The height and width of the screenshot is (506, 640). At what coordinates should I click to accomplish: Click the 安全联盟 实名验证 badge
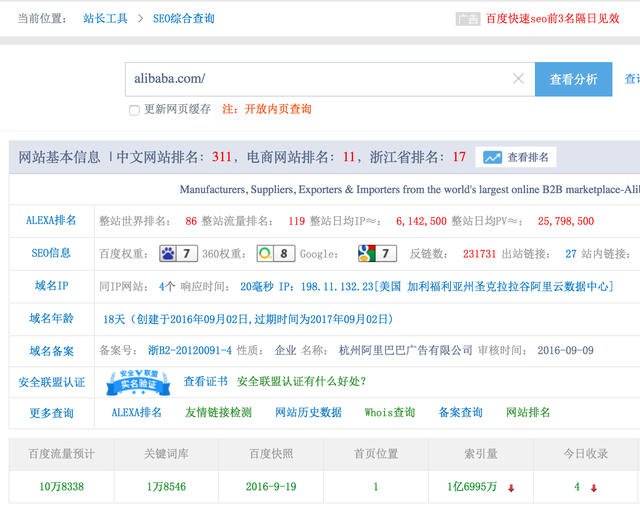pyautogui.click(x=138, y=382)
